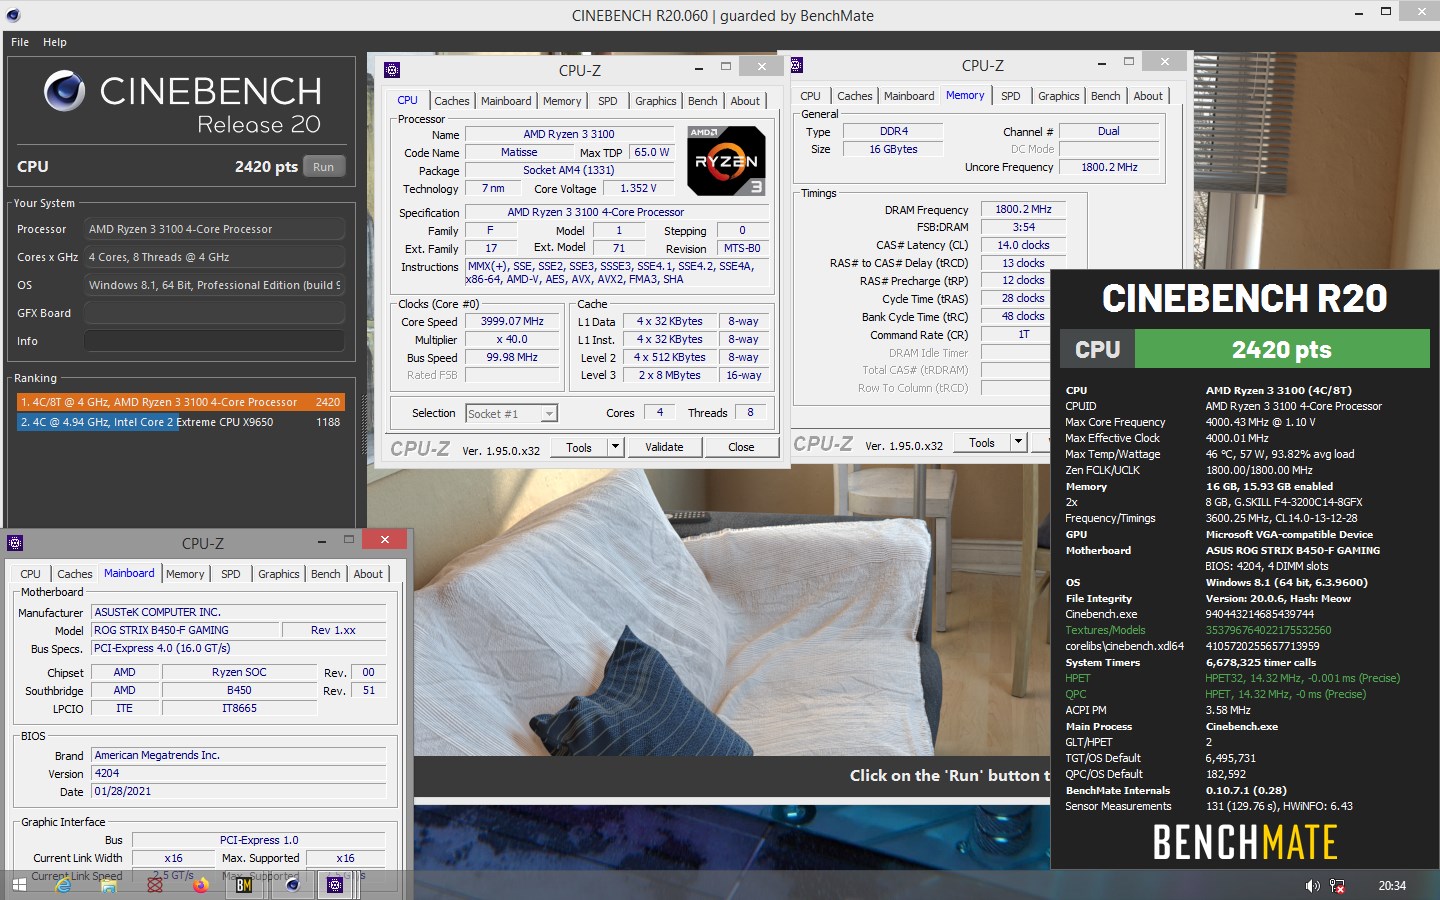Click CAS# Latency value 14.0 clocks

(1023, 245)
